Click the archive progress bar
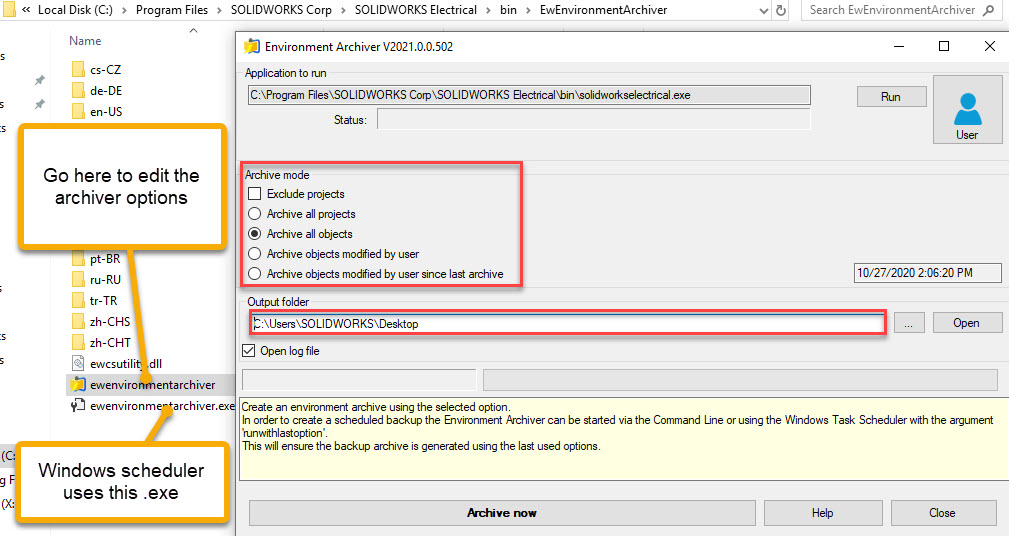The height and width of the screenshot is (536, 1009). coord(740,380)
